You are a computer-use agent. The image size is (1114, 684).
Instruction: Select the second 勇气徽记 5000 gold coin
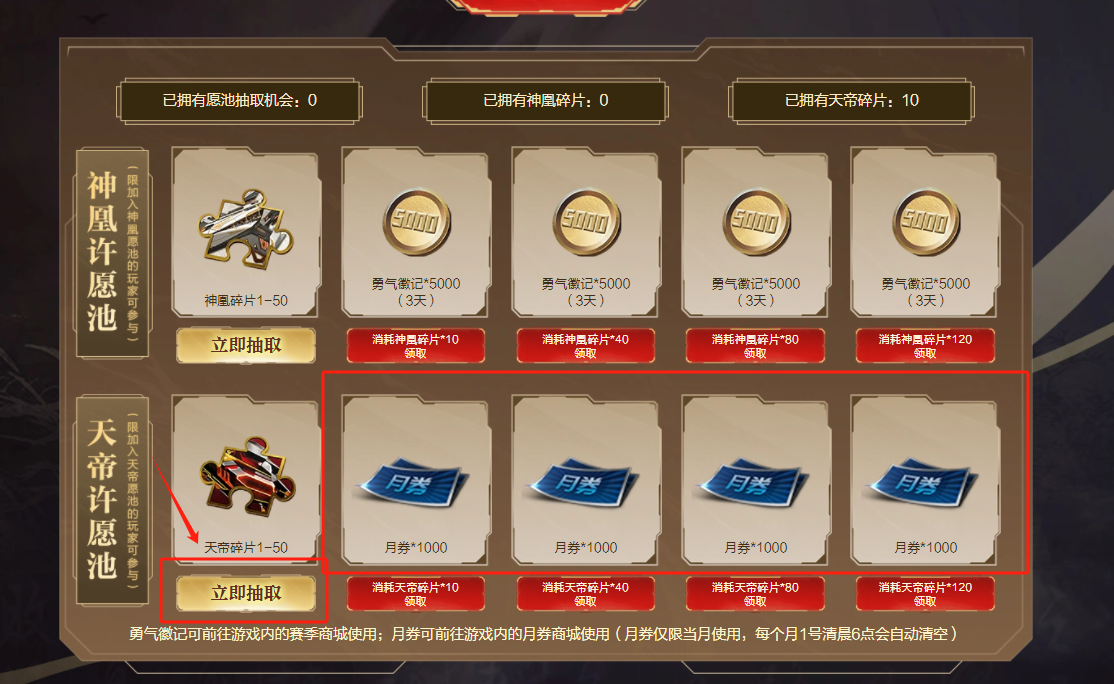pos(586,223)
